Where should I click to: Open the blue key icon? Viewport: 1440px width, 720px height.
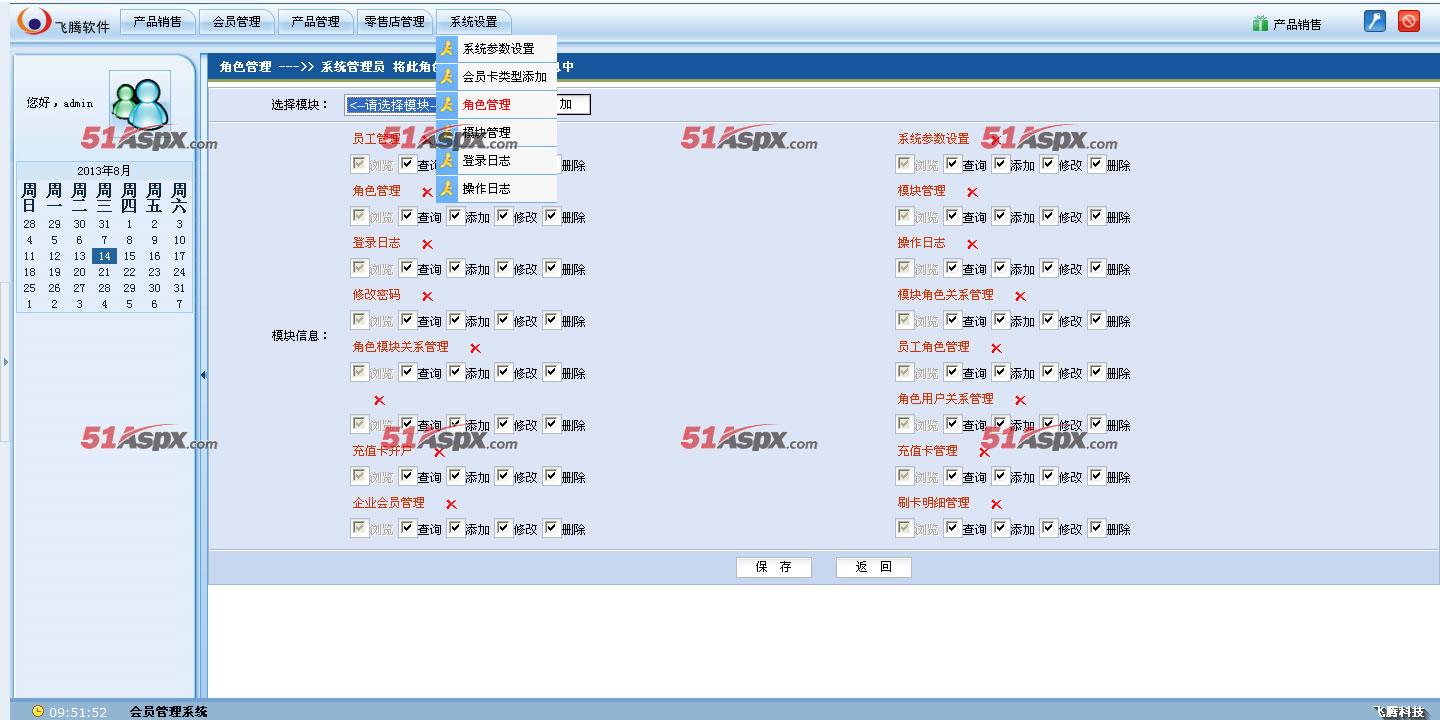[1375, 21]
